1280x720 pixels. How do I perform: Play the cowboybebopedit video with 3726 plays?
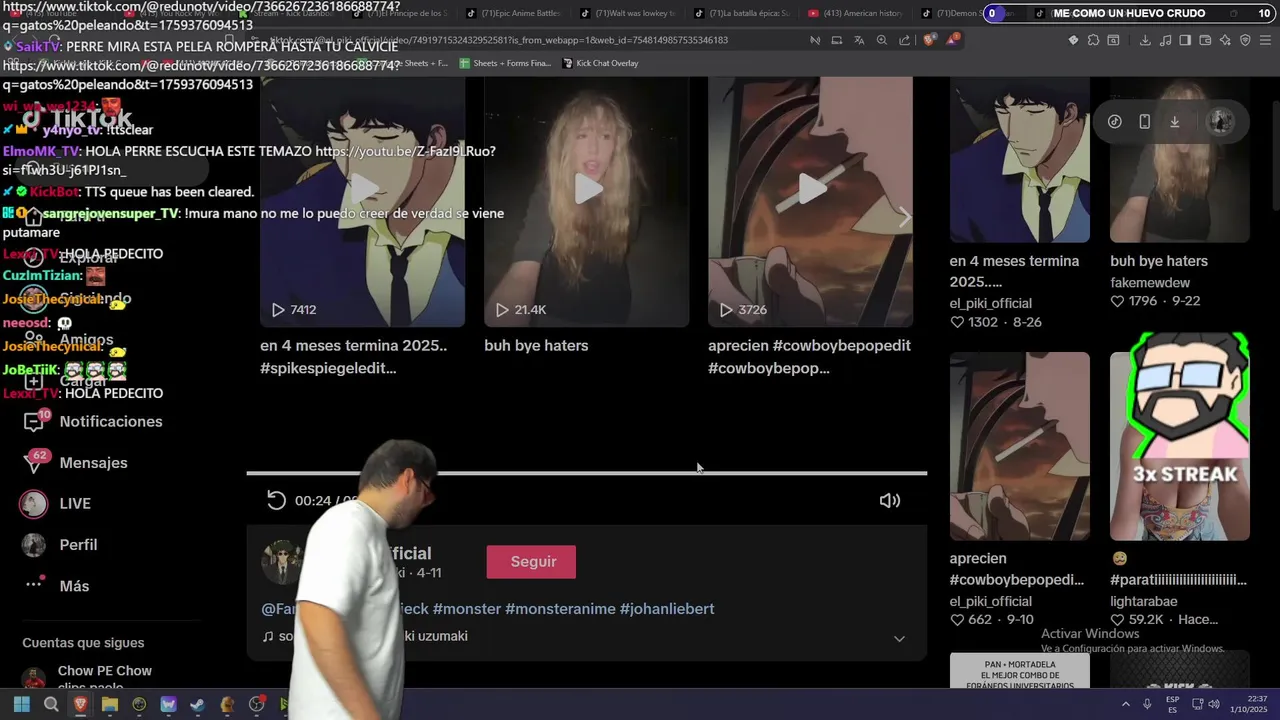pyautogui.click(x=810, y=202)
